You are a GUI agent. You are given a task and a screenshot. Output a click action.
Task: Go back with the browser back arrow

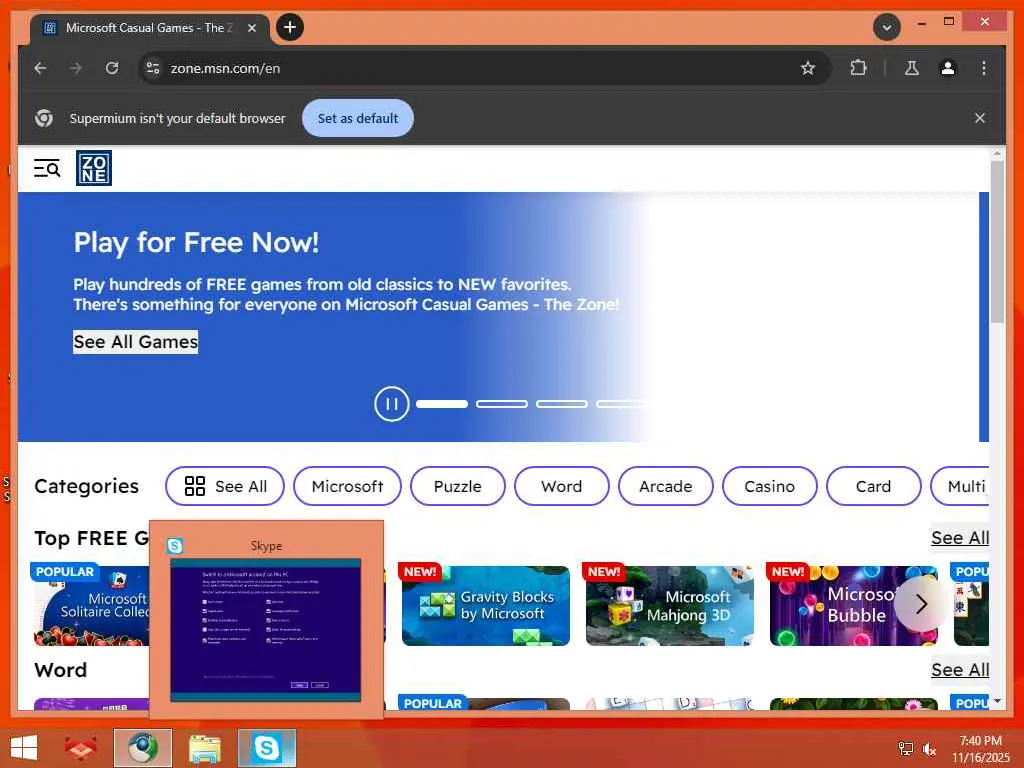40,68
